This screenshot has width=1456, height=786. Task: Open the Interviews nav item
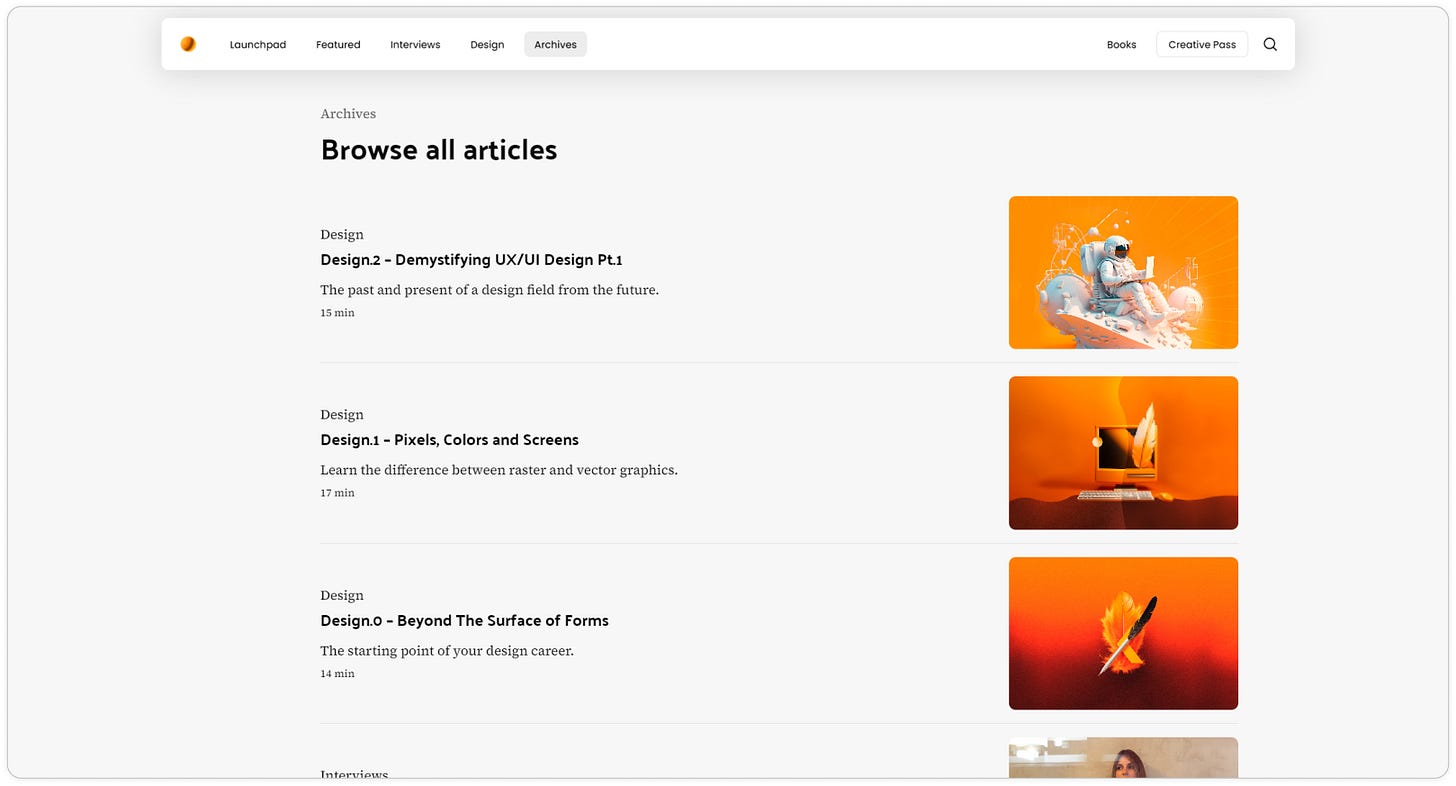coord(415,44)
